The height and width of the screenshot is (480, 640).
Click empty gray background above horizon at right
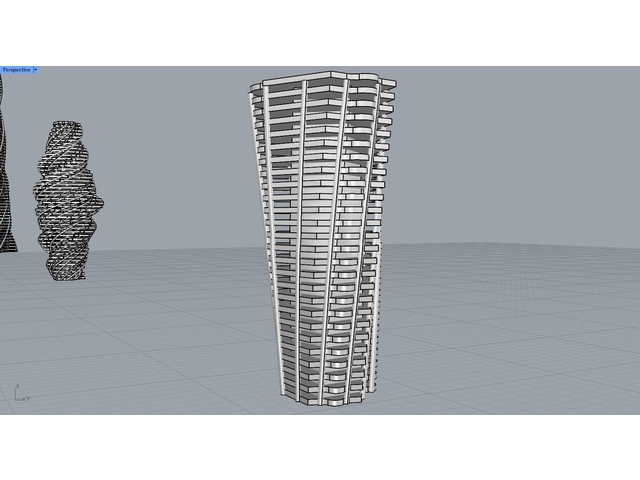tap(520, 150)
